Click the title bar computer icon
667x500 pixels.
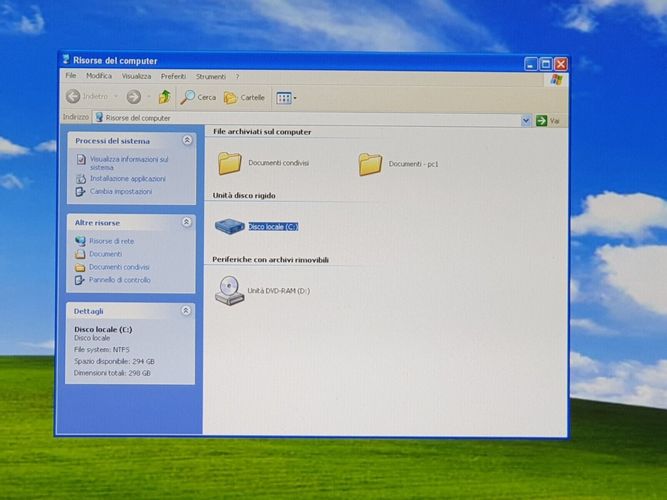click(x=66, y=59)
